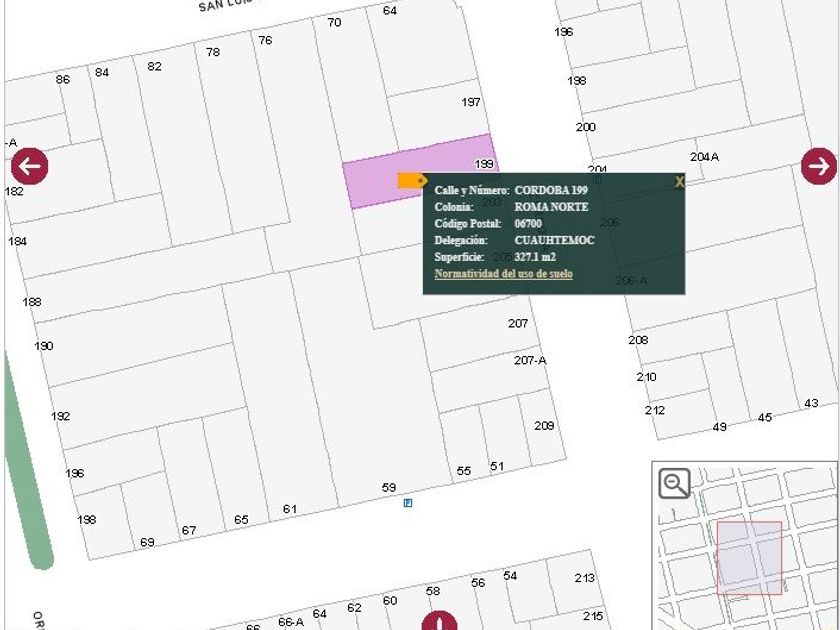Click lot number 78
840x630 pixels.
click(x=213, y=52)
